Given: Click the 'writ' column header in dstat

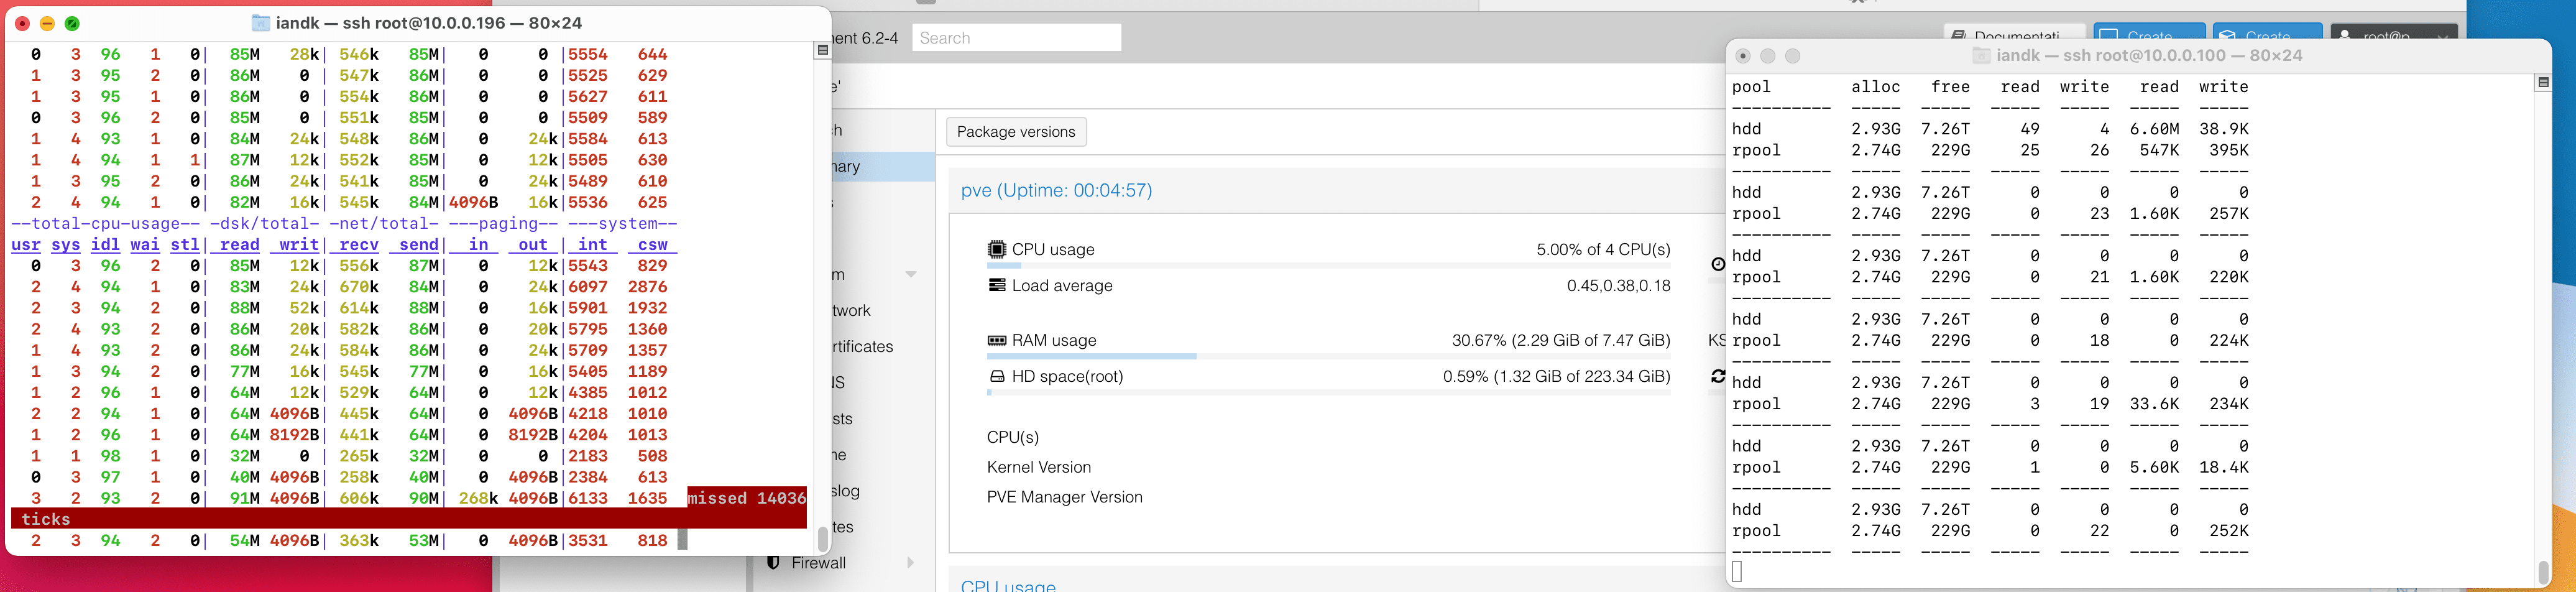Looking at the screenshot, I should coord(299,245).
